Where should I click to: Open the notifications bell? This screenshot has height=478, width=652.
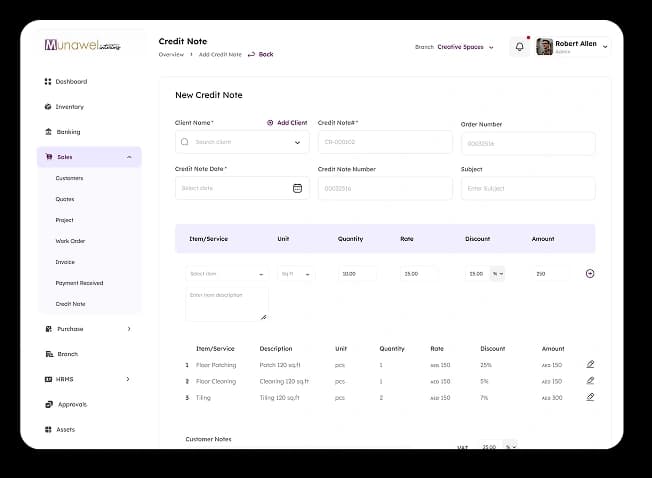coord(519,47)
